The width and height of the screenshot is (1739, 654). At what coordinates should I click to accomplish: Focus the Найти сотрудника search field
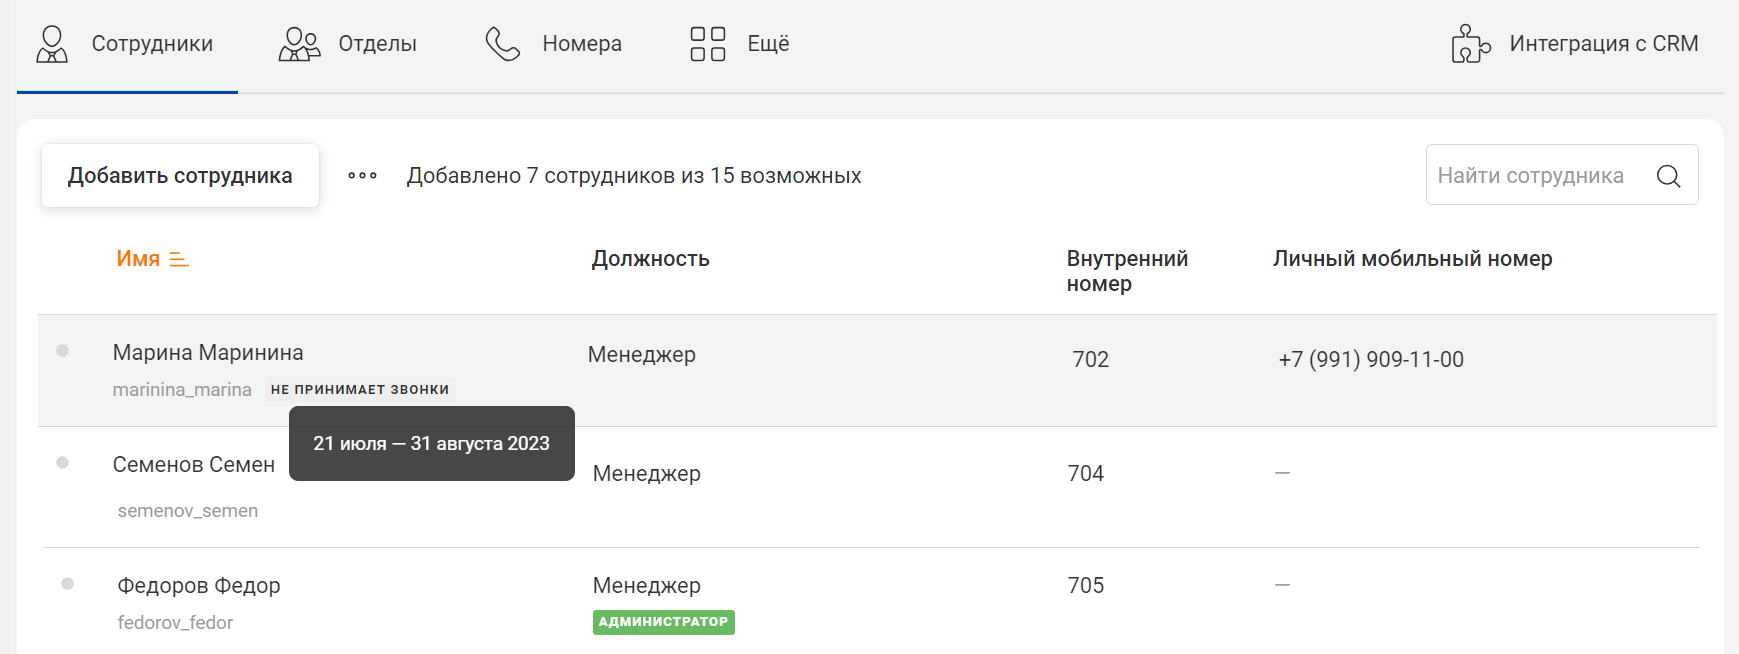1562,175
